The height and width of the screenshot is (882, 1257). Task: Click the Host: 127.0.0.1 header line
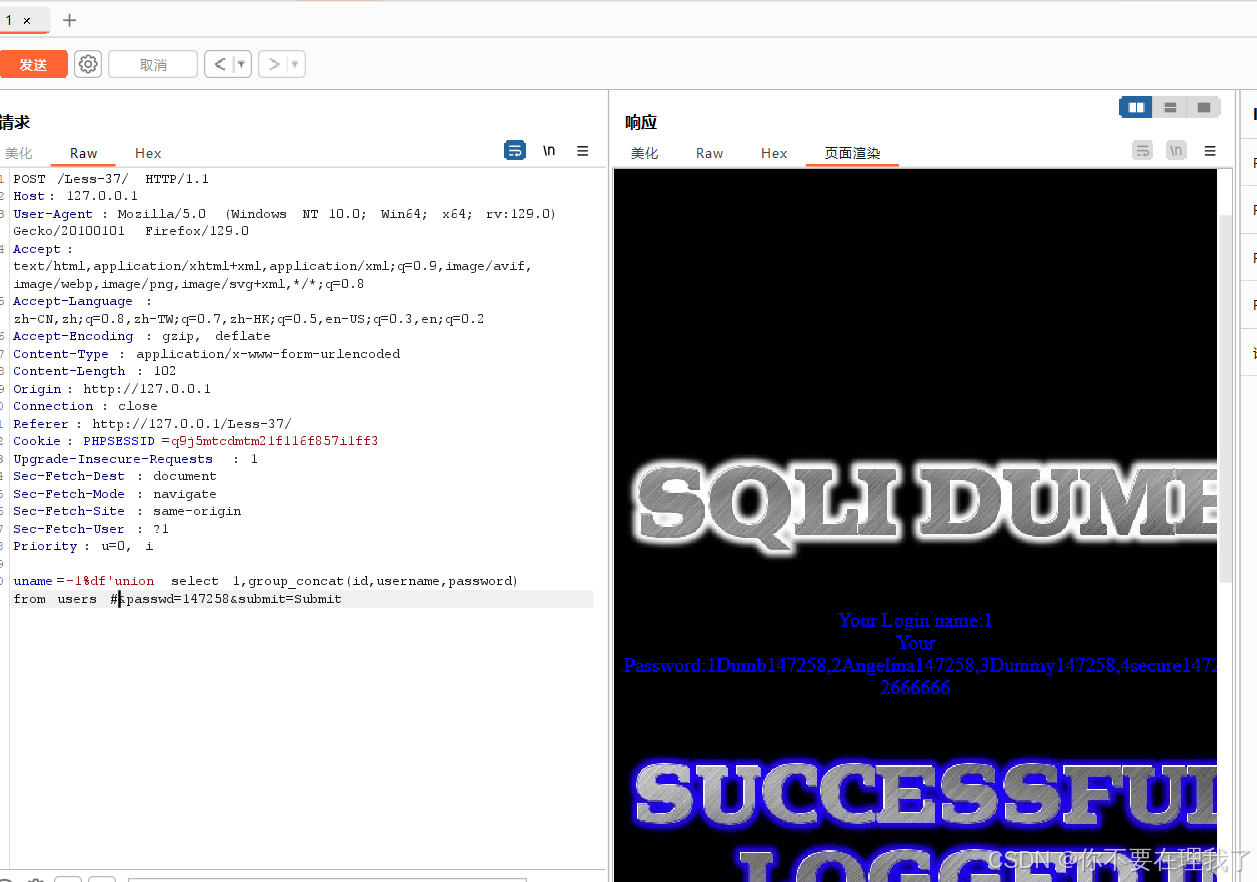click(x=76, y=196)
